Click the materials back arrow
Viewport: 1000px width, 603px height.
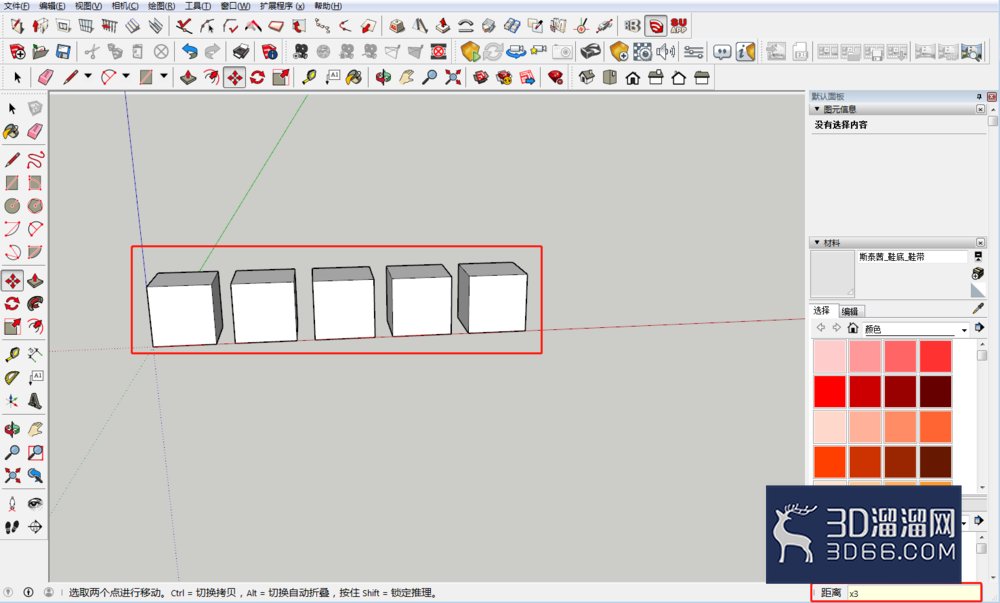(x=821, y=328)
